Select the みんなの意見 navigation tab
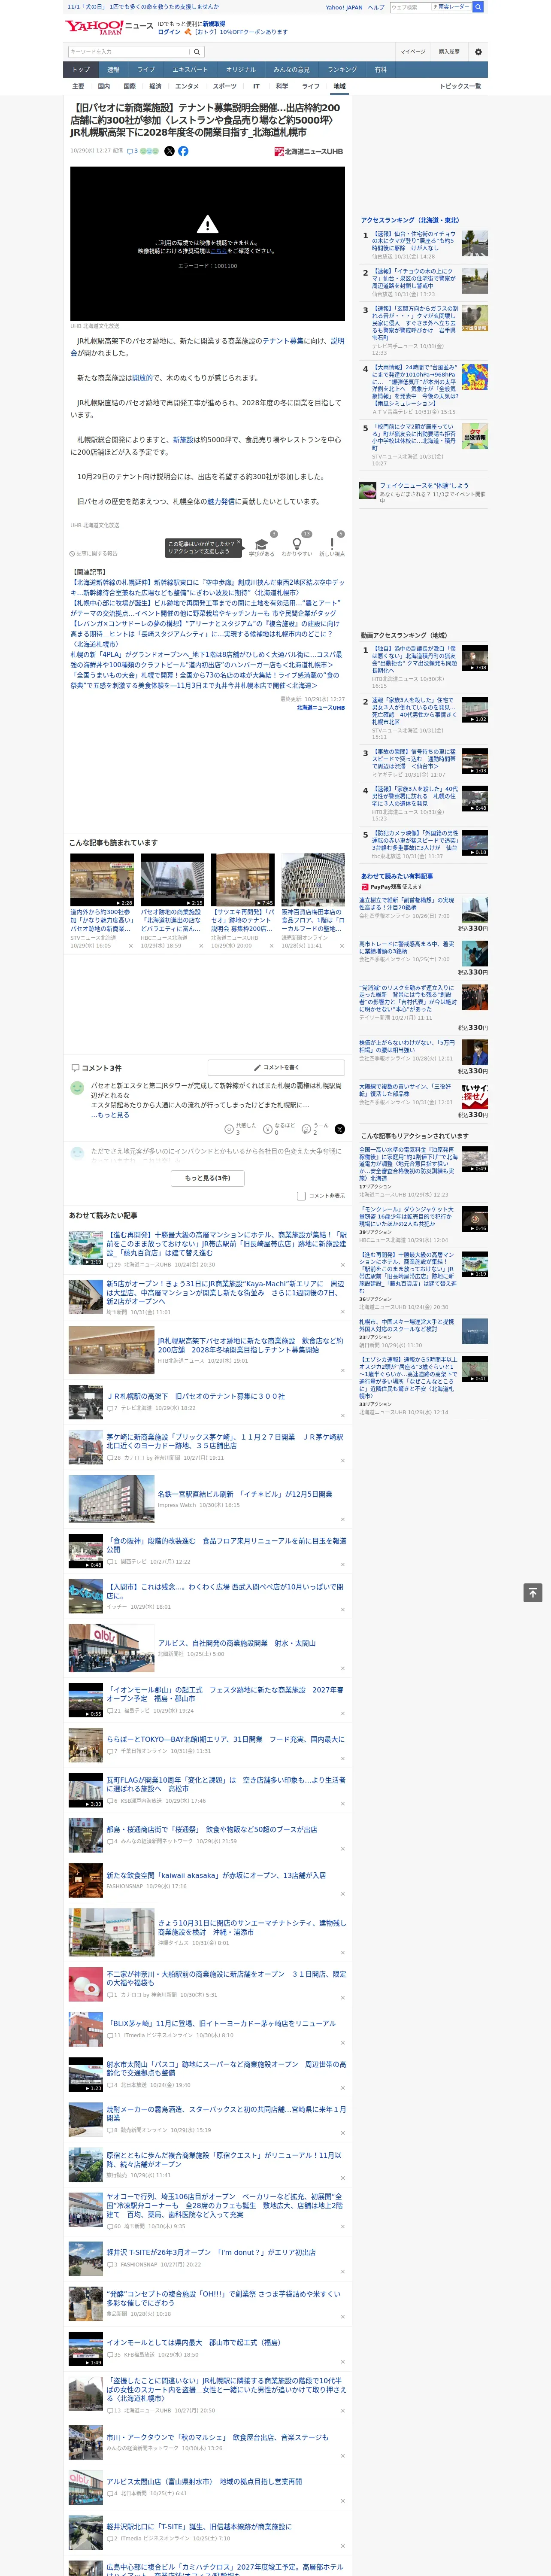The height and width of the screenshot is (2576, 551). click(x=292, y=70)
